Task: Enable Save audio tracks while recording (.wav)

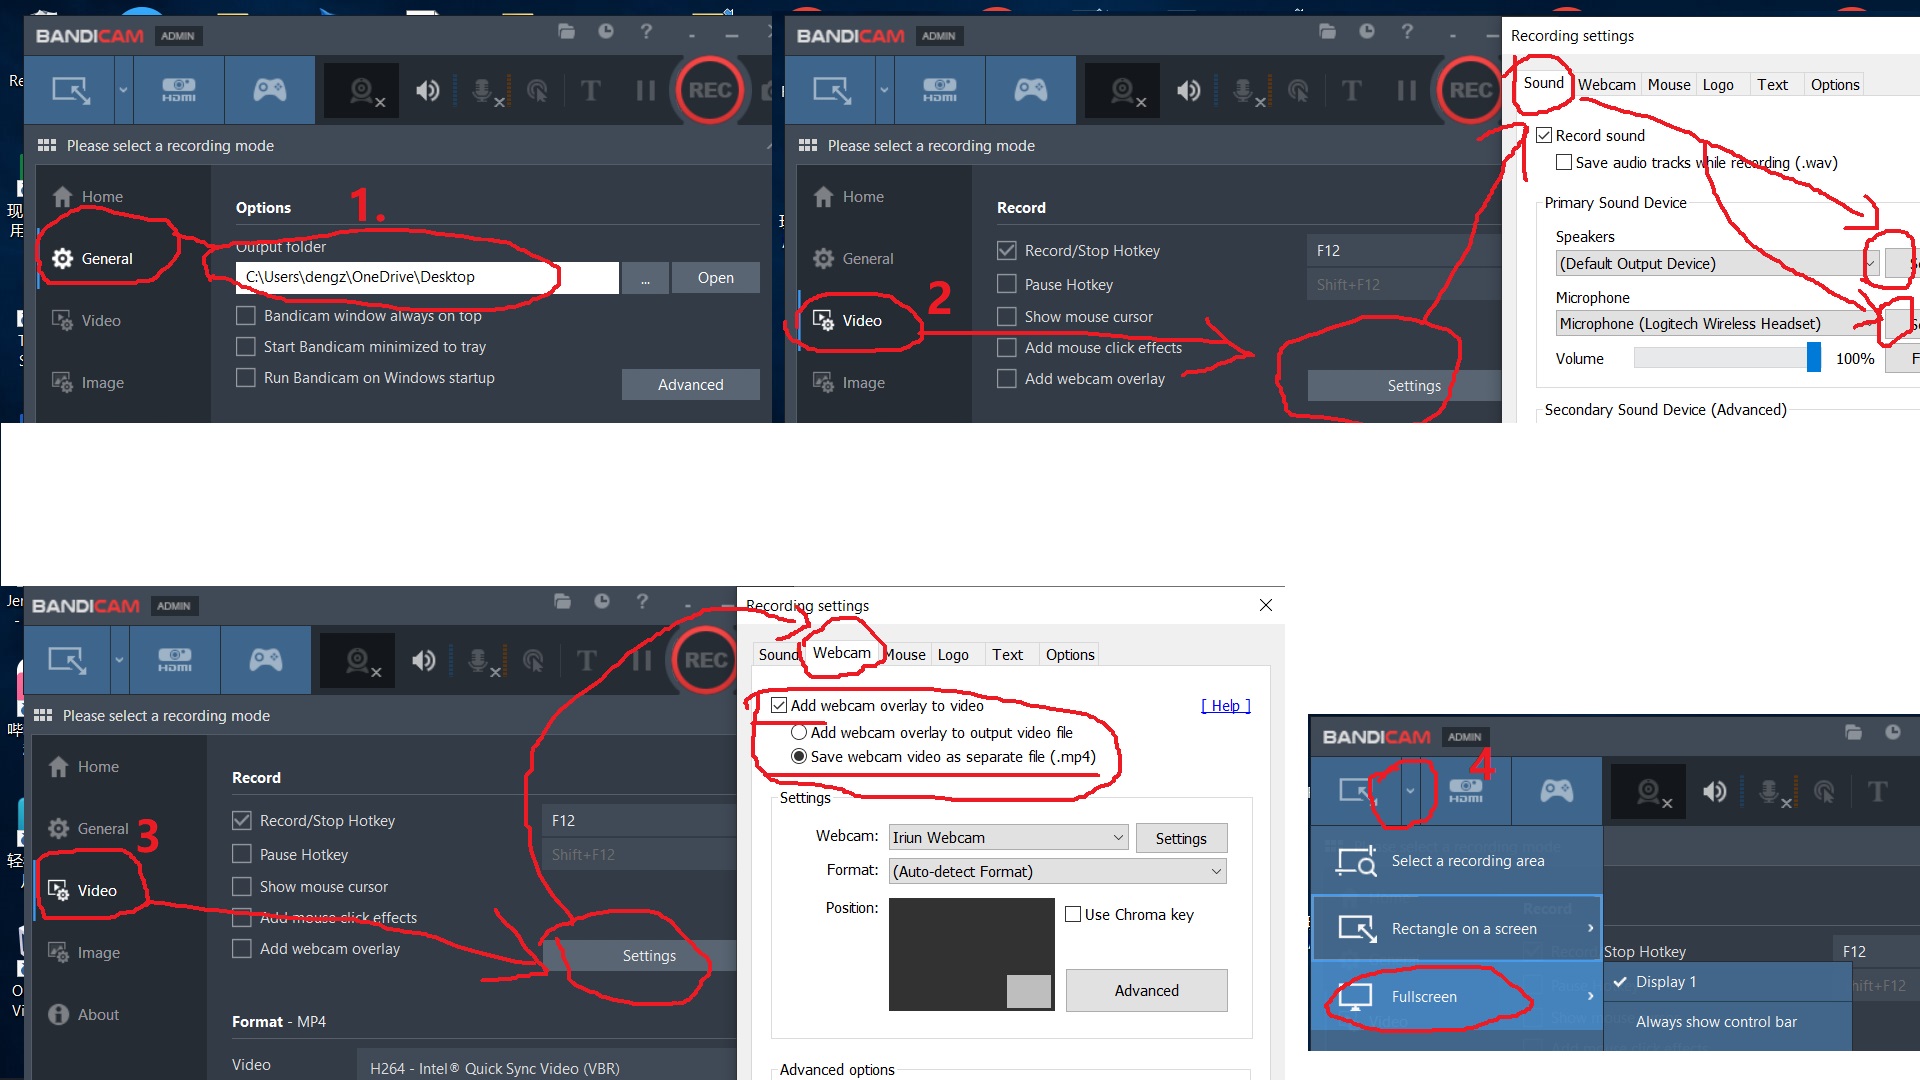Action: pyautogui.click(x=1564, y=162)
